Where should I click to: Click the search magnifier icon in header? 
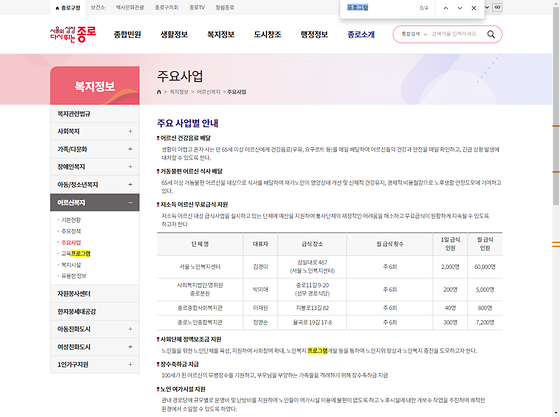pos(491,34)
